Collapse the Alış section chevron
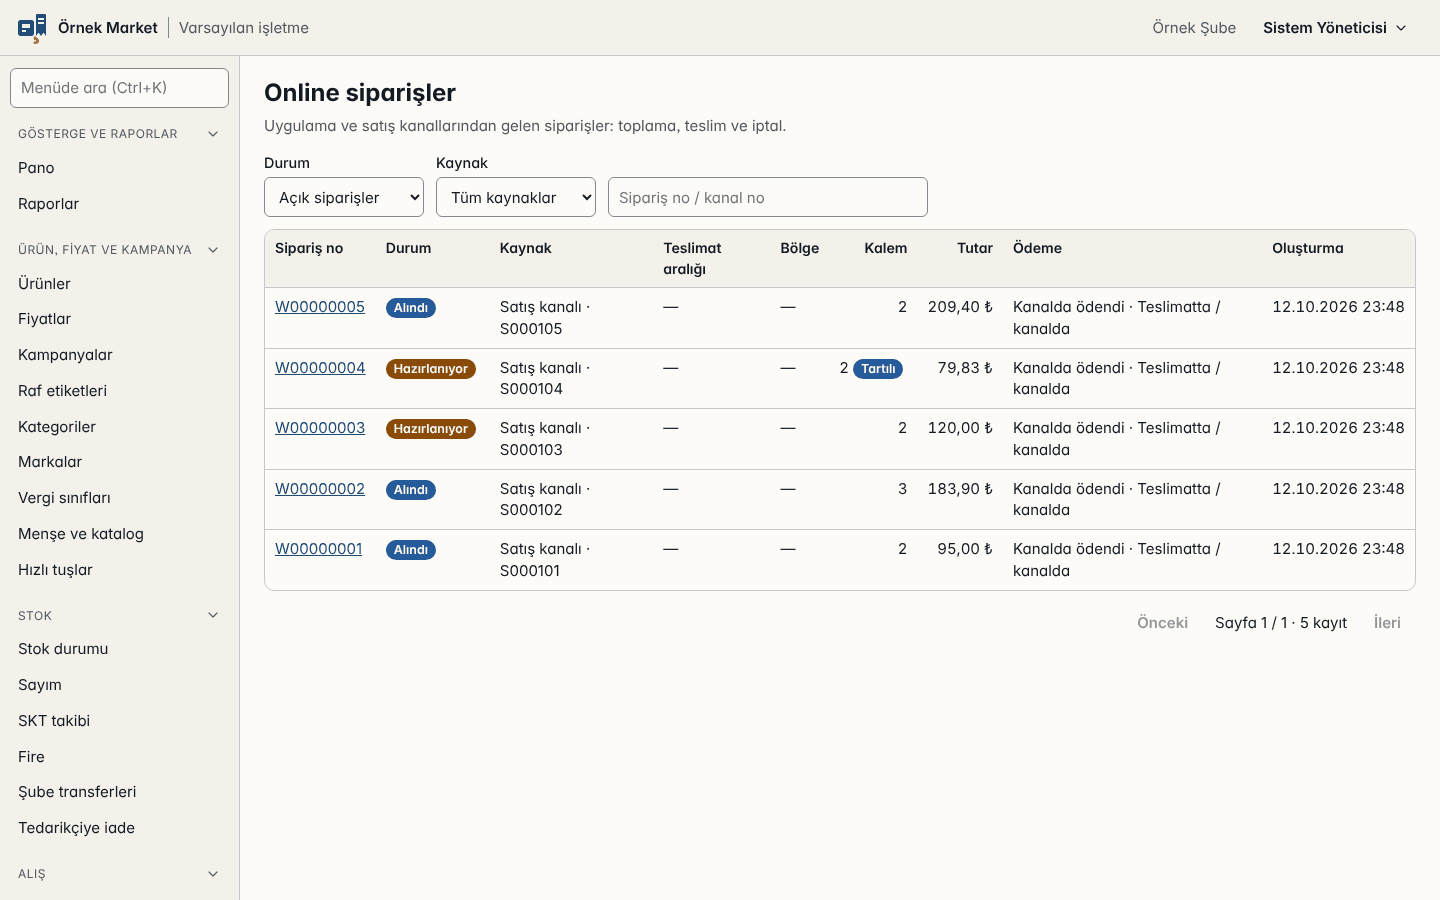The image size is (1440, 900). point(213,874)
